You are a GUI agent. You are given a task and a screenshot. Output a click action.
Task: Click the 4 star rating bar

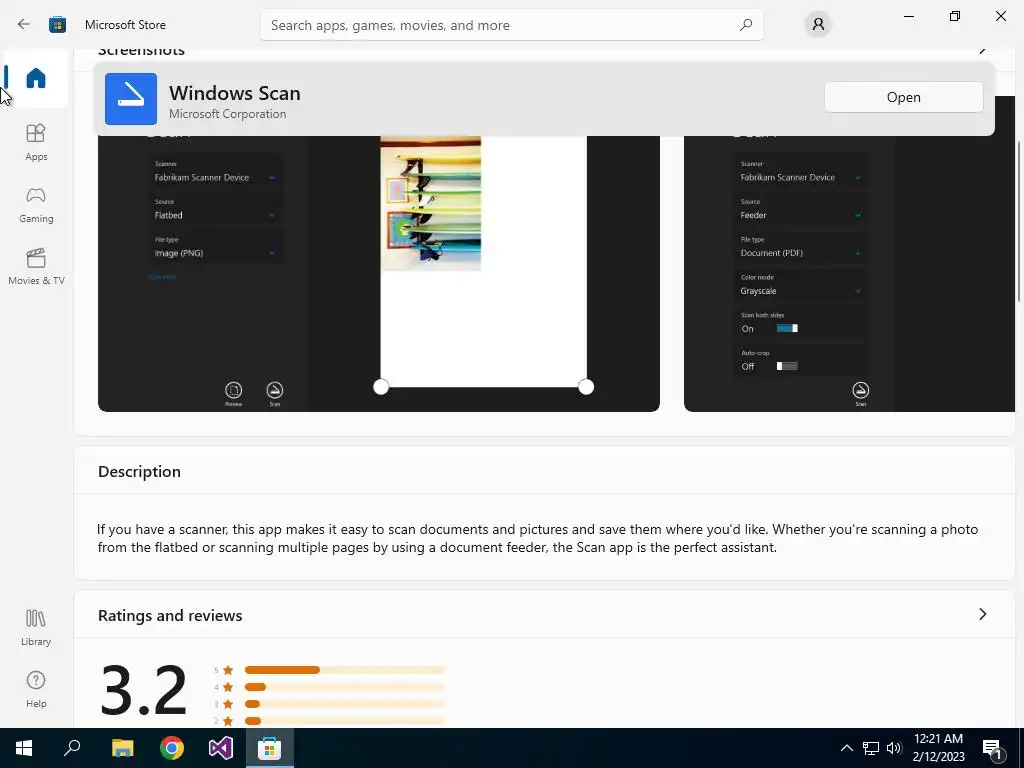344,687
